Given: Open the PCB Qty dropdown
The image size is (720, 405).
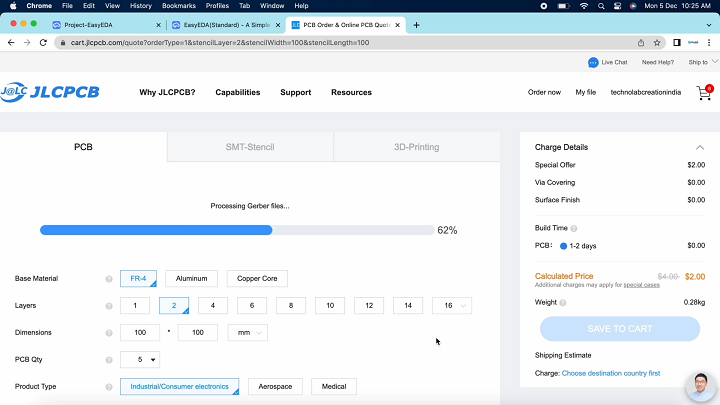Looking at the screenshot, I should coord(140,360).
